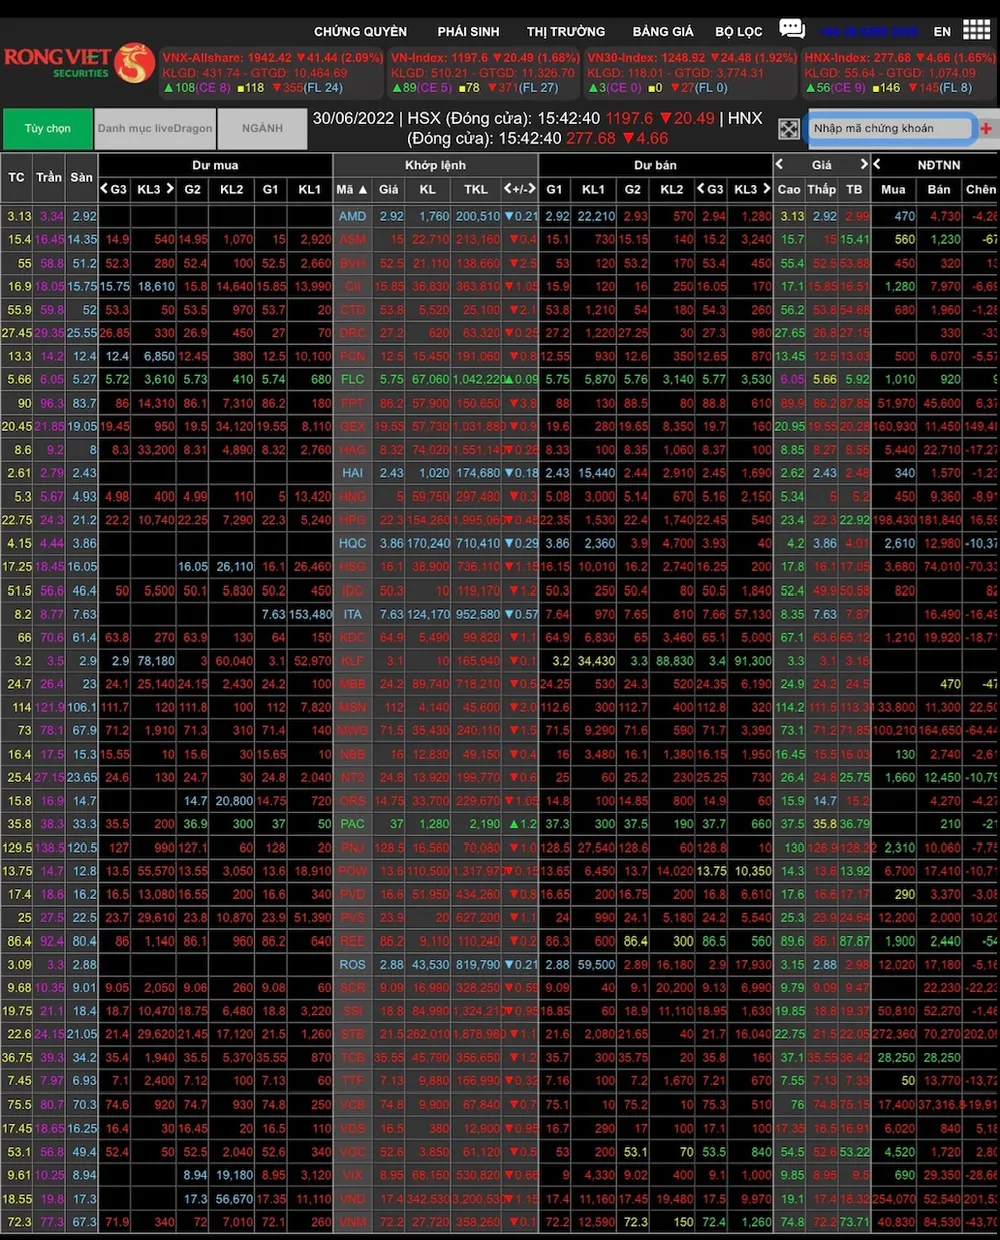Click the red plus add-stock icon
This screenshot has height=1240, width=1000.
[986, 129]
